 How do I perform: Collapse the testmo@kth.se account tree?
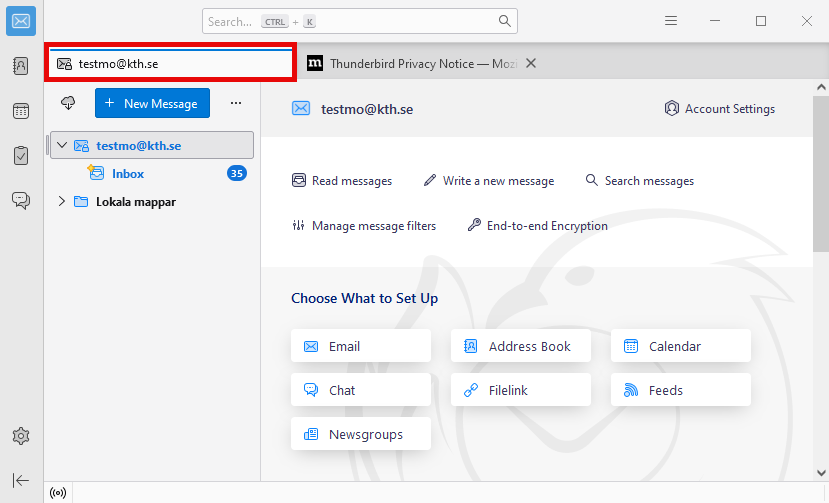(62, 146)
